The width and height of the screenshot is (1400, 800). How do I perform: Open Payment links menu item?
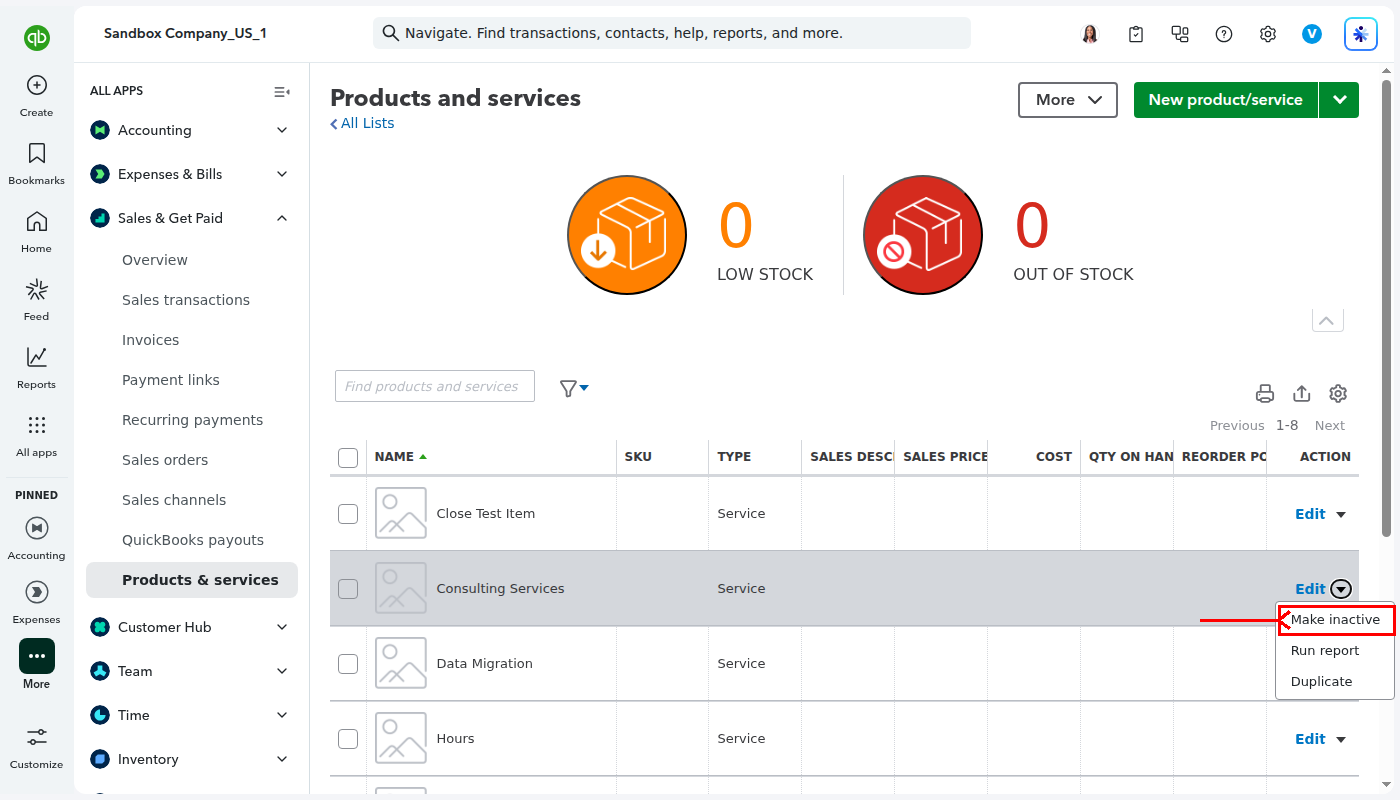tap(171, 380)
